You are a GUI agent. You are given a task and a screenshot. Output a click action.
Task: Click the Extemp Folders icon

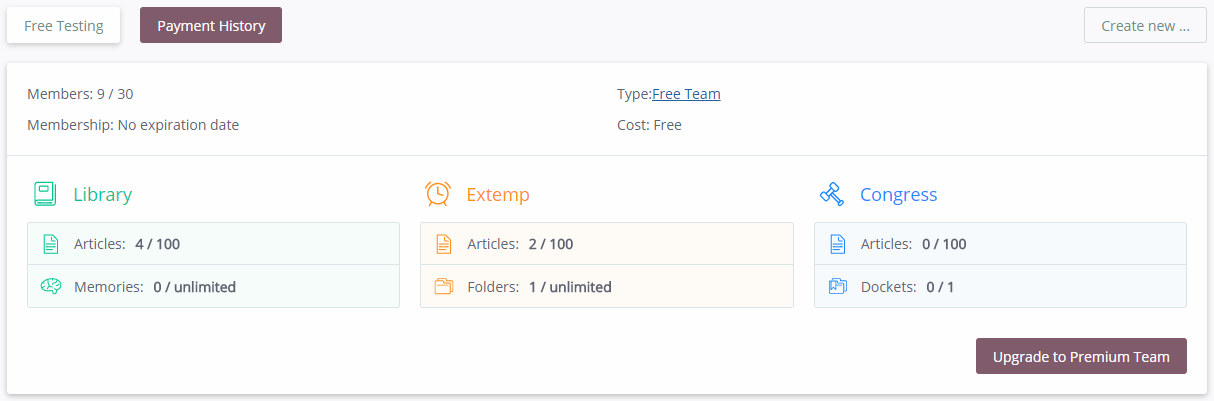pyautogui.click(x=445, y=287)
